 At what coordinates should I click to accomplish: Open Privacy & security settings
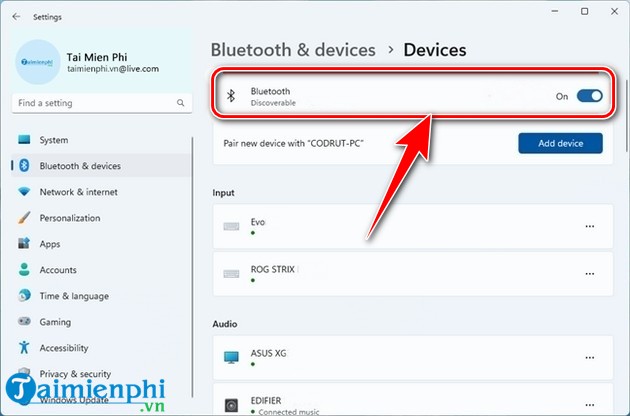pyautogui.click(x=102, y=373)
